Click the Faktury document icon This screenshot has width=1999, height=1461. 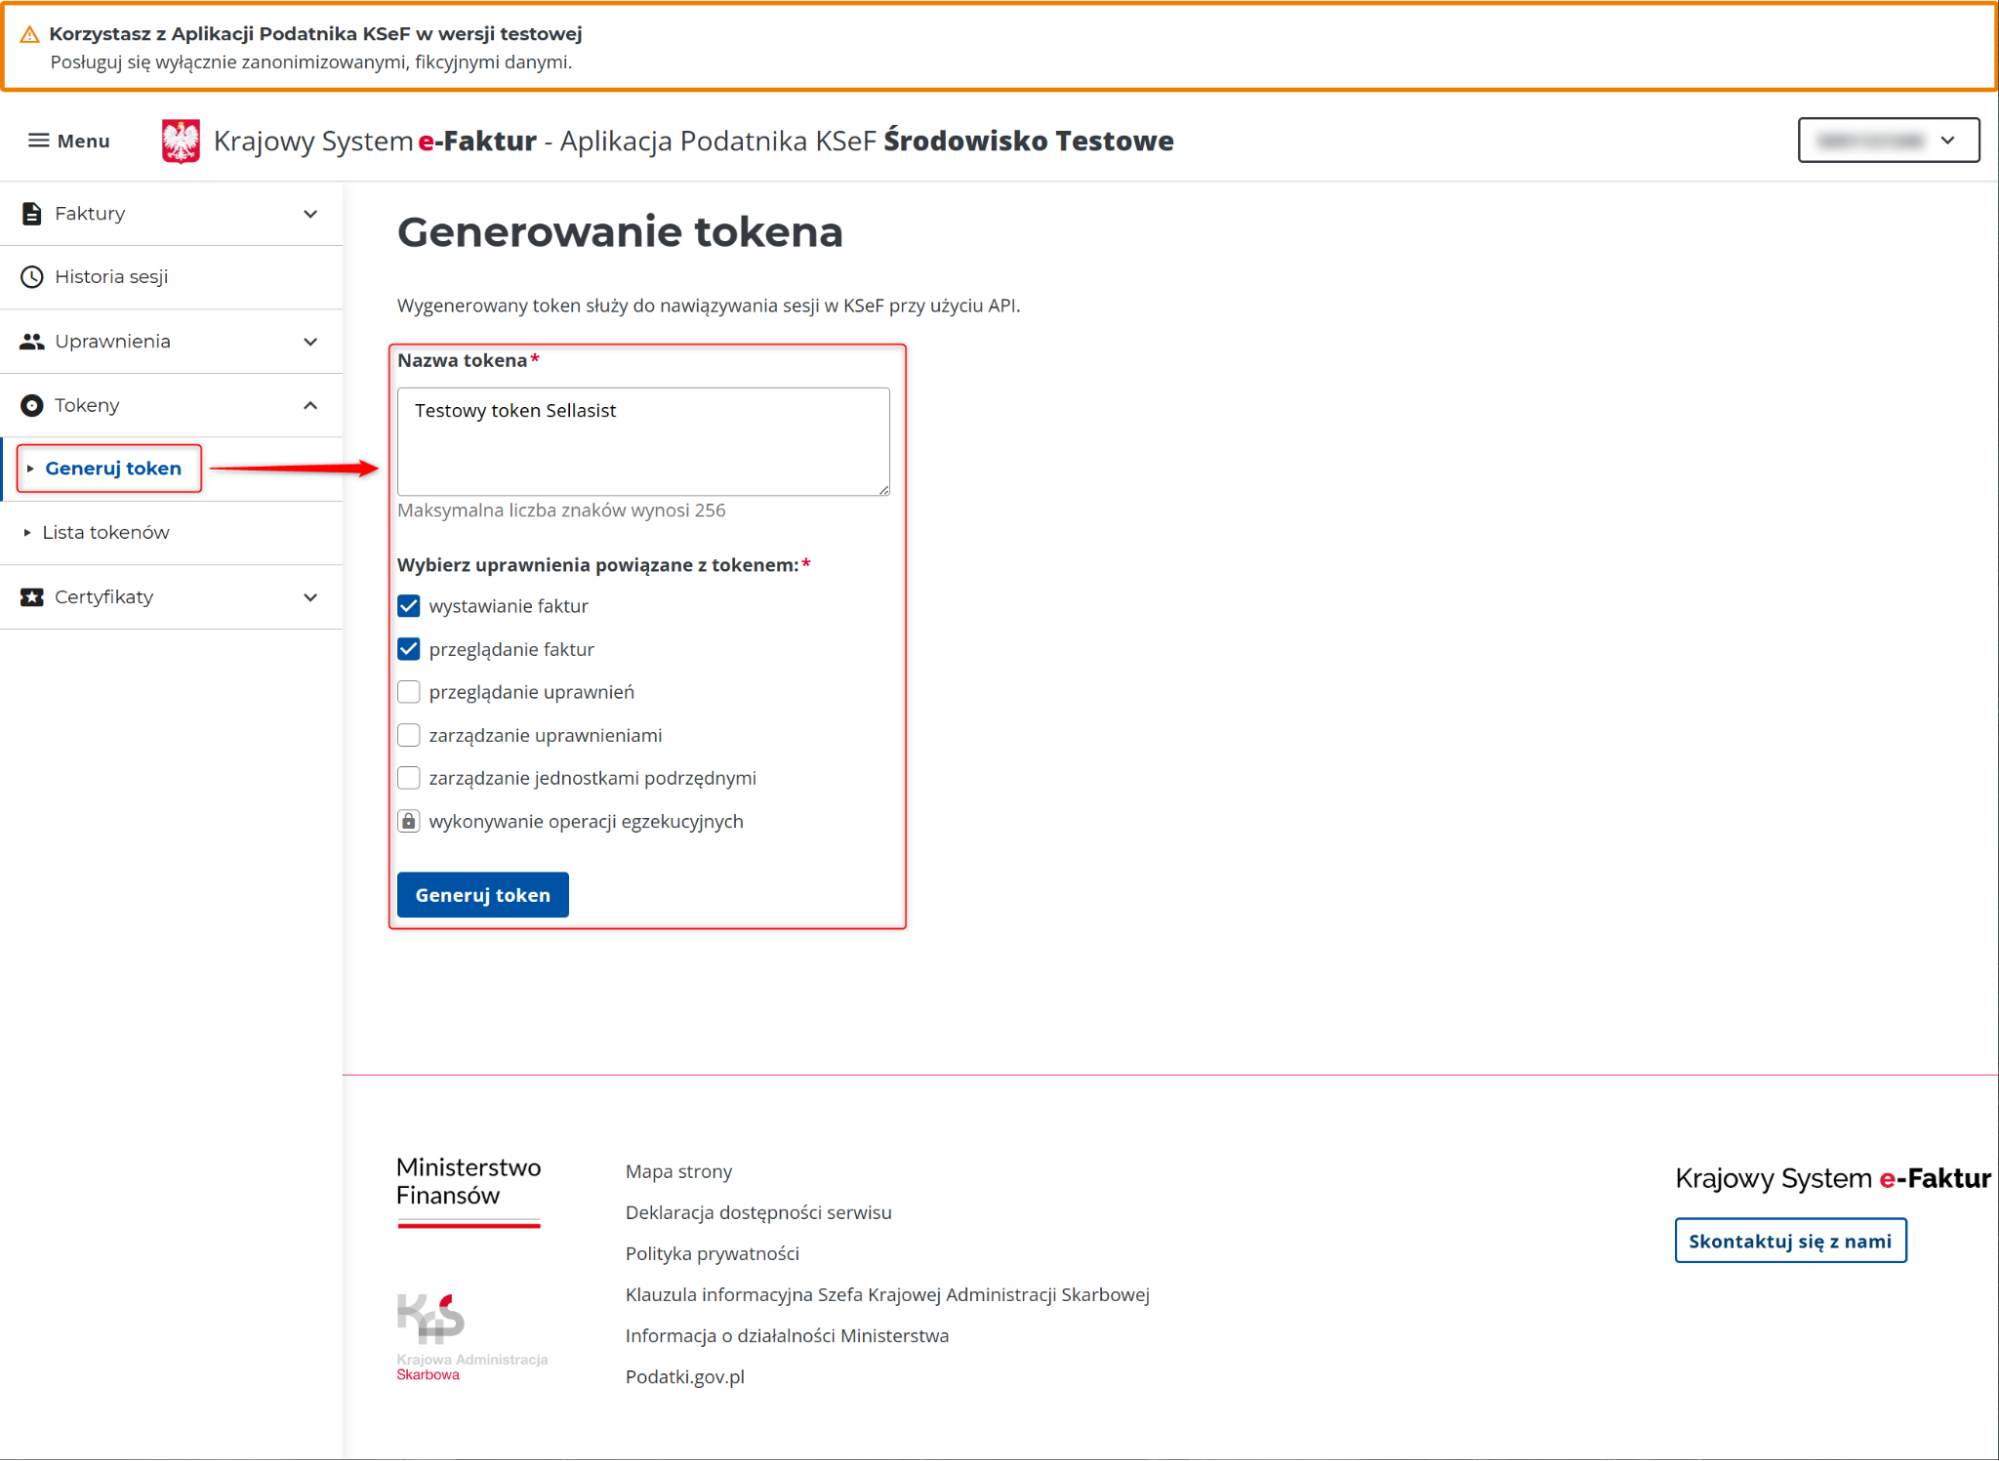tap(32, 213)
